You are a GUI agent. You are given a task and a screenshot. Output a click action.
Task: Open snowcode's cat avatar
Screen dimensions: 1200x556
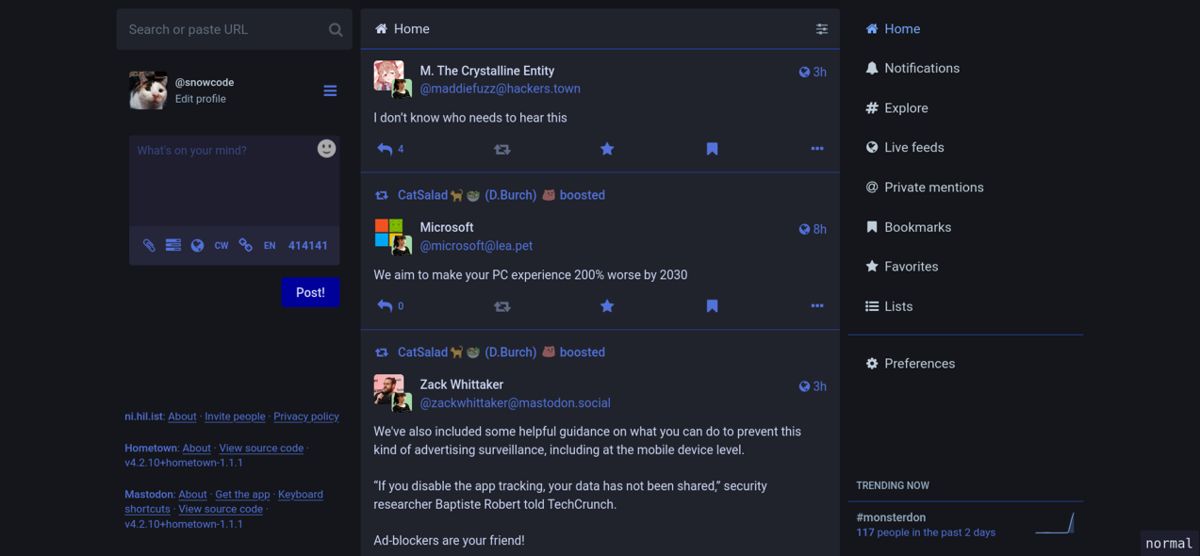(148, 90)
